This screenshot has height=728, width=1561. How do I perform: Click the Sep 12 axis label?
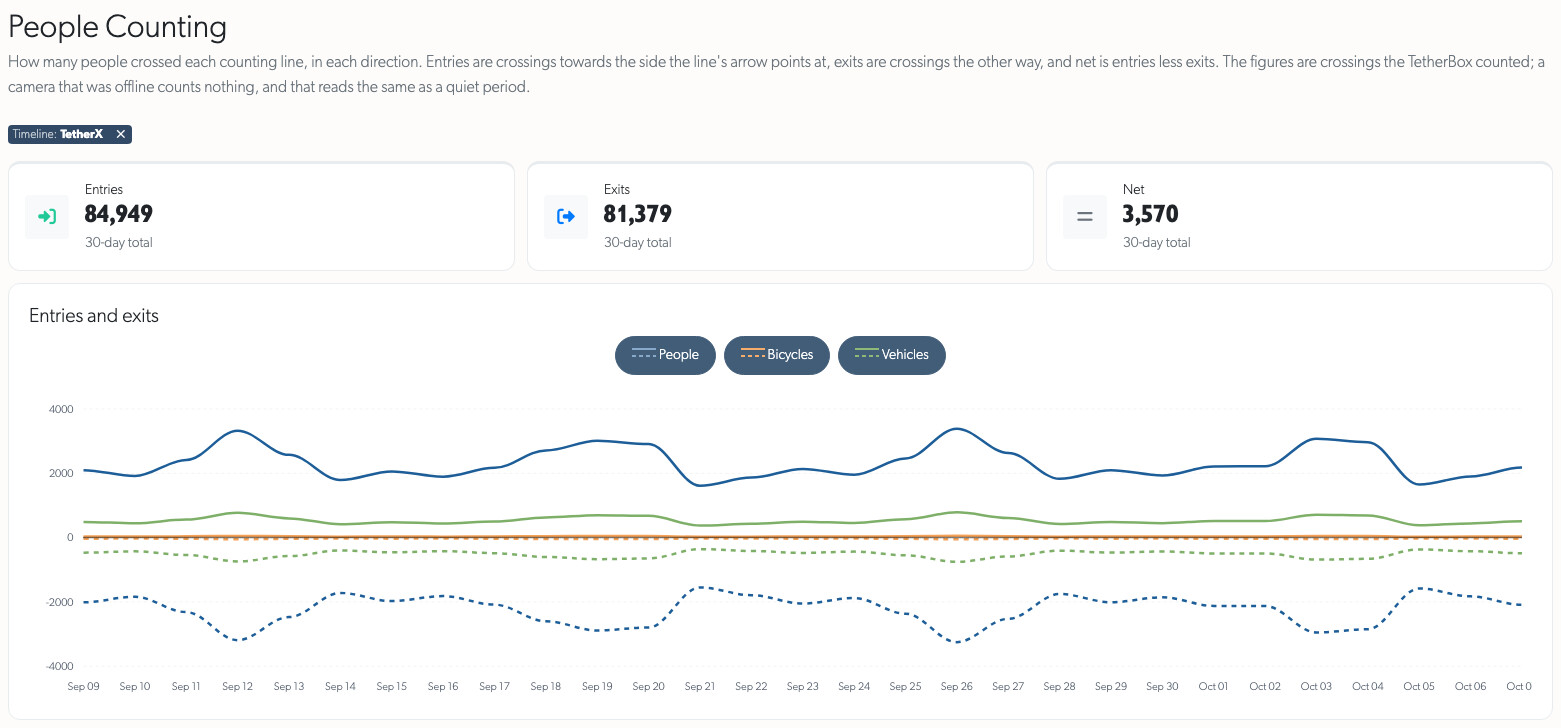[238, 687]
